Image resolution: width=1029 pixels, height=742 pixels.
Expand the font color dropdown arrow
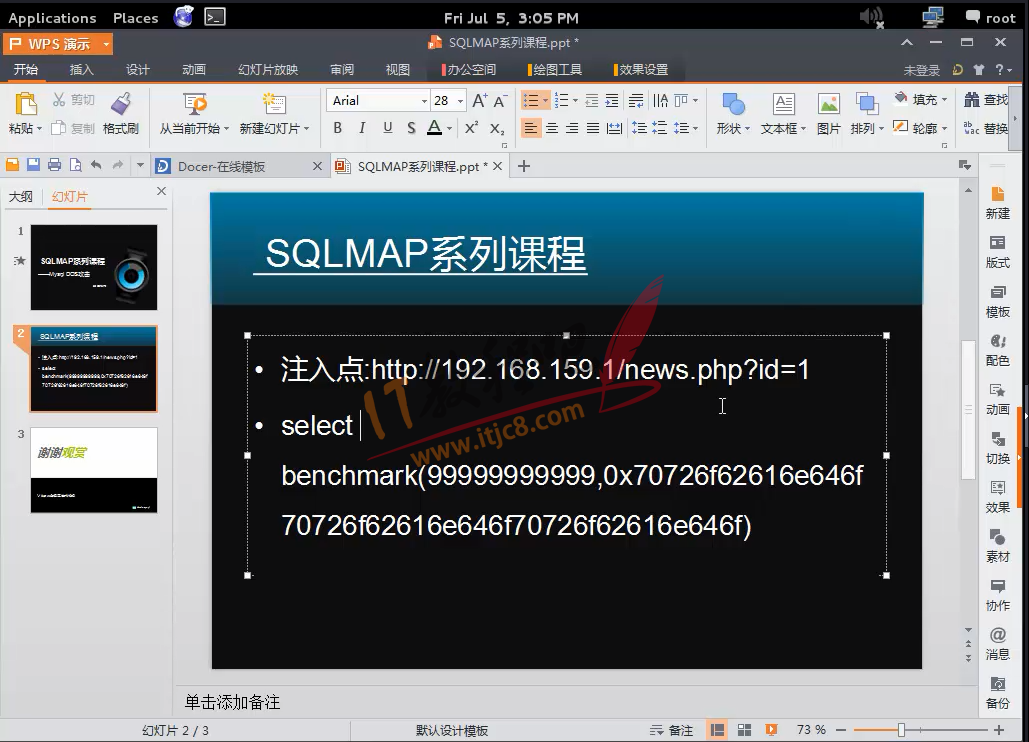point(450,129)
